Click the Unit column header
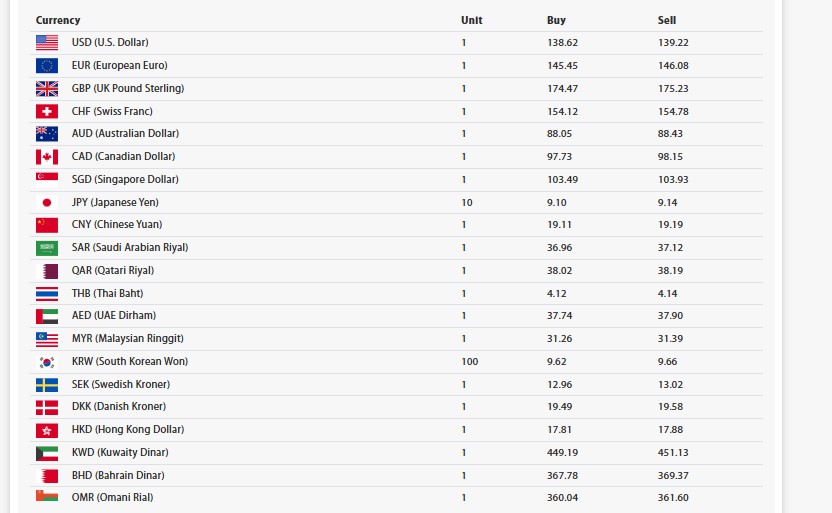Viewport: 832px width, 513px height. pos(471,20)
